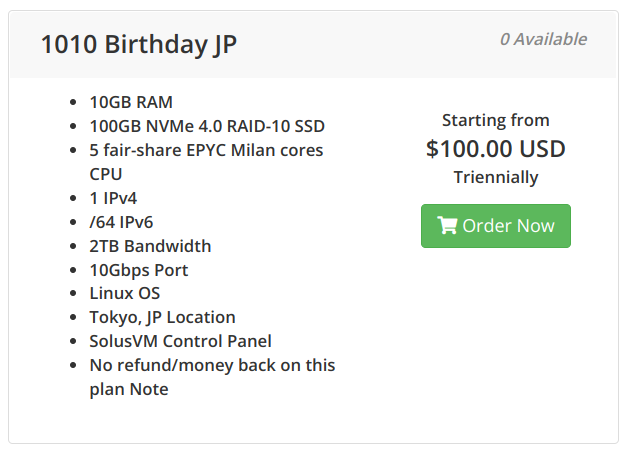Image resolution: width=628 pixels, height=450 pixels.
Task: Click the bullet before Linux OS
Action: [73, 293]
